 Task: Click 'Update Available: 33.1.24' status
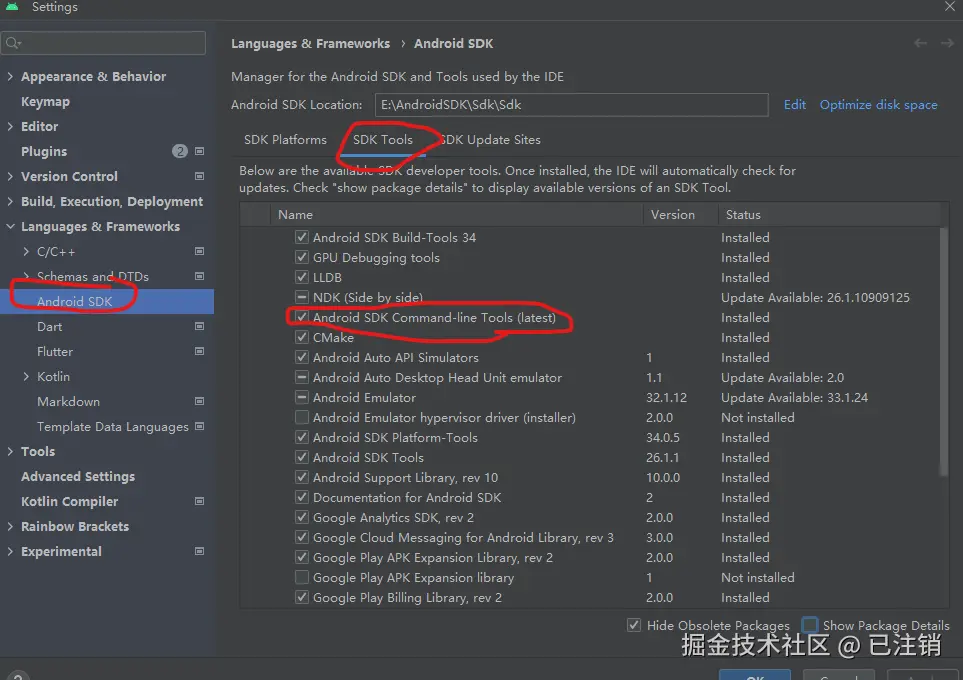pyautogui.click(x=794, y=397)
